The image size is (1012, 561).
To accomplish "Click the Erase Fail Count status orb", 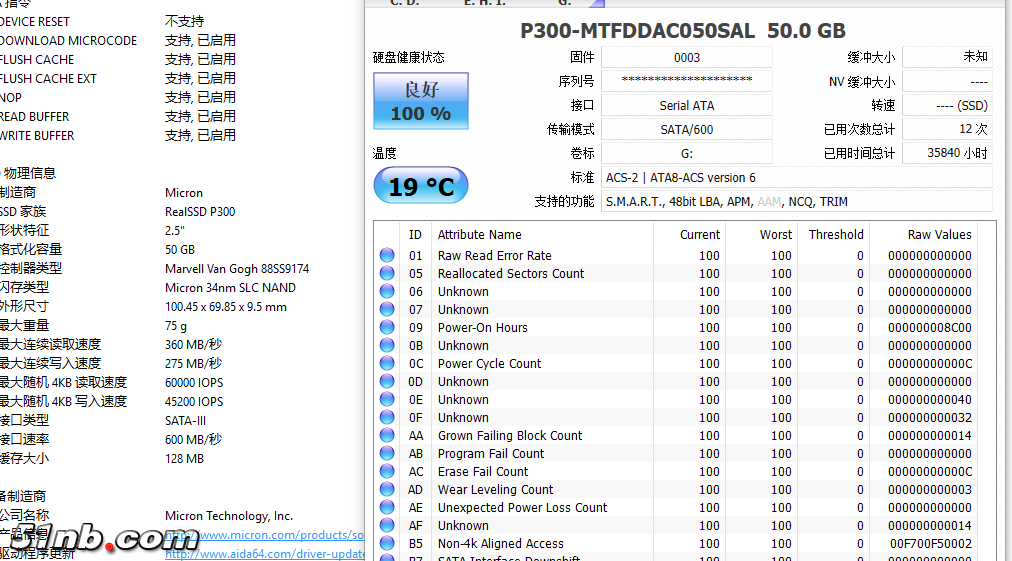I will click(387, 472).
